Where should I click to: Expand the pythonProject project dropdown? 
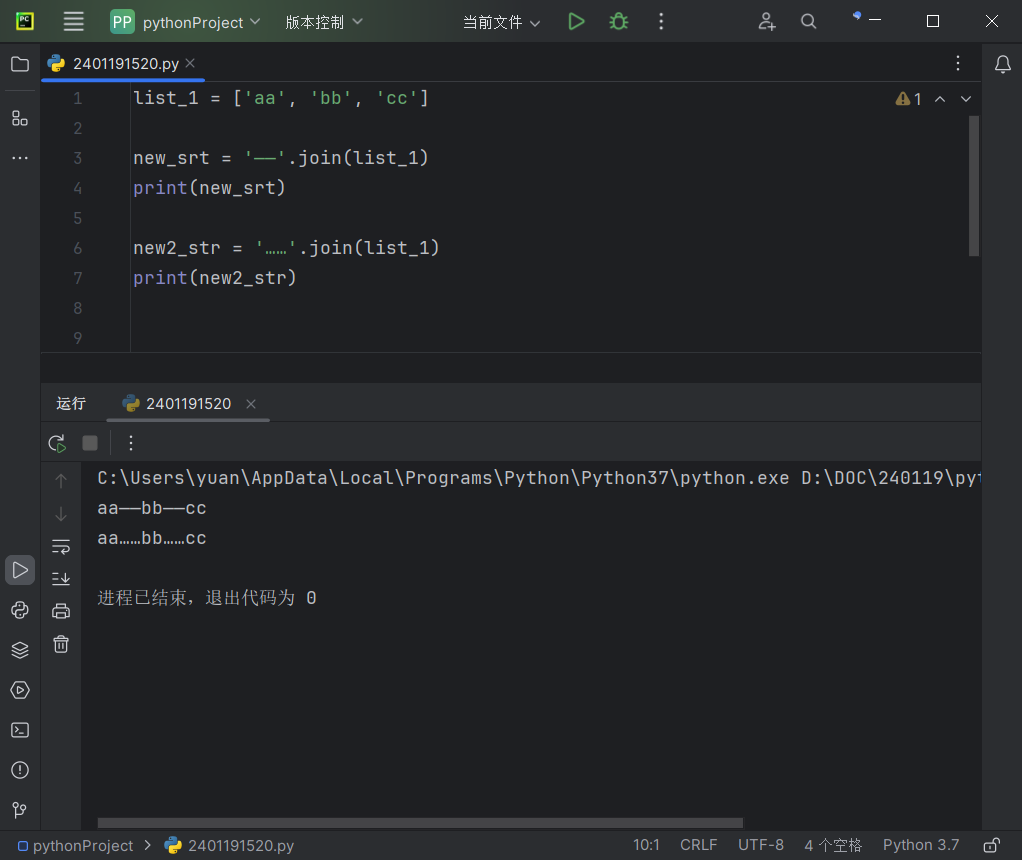click(x=186, y=22)
